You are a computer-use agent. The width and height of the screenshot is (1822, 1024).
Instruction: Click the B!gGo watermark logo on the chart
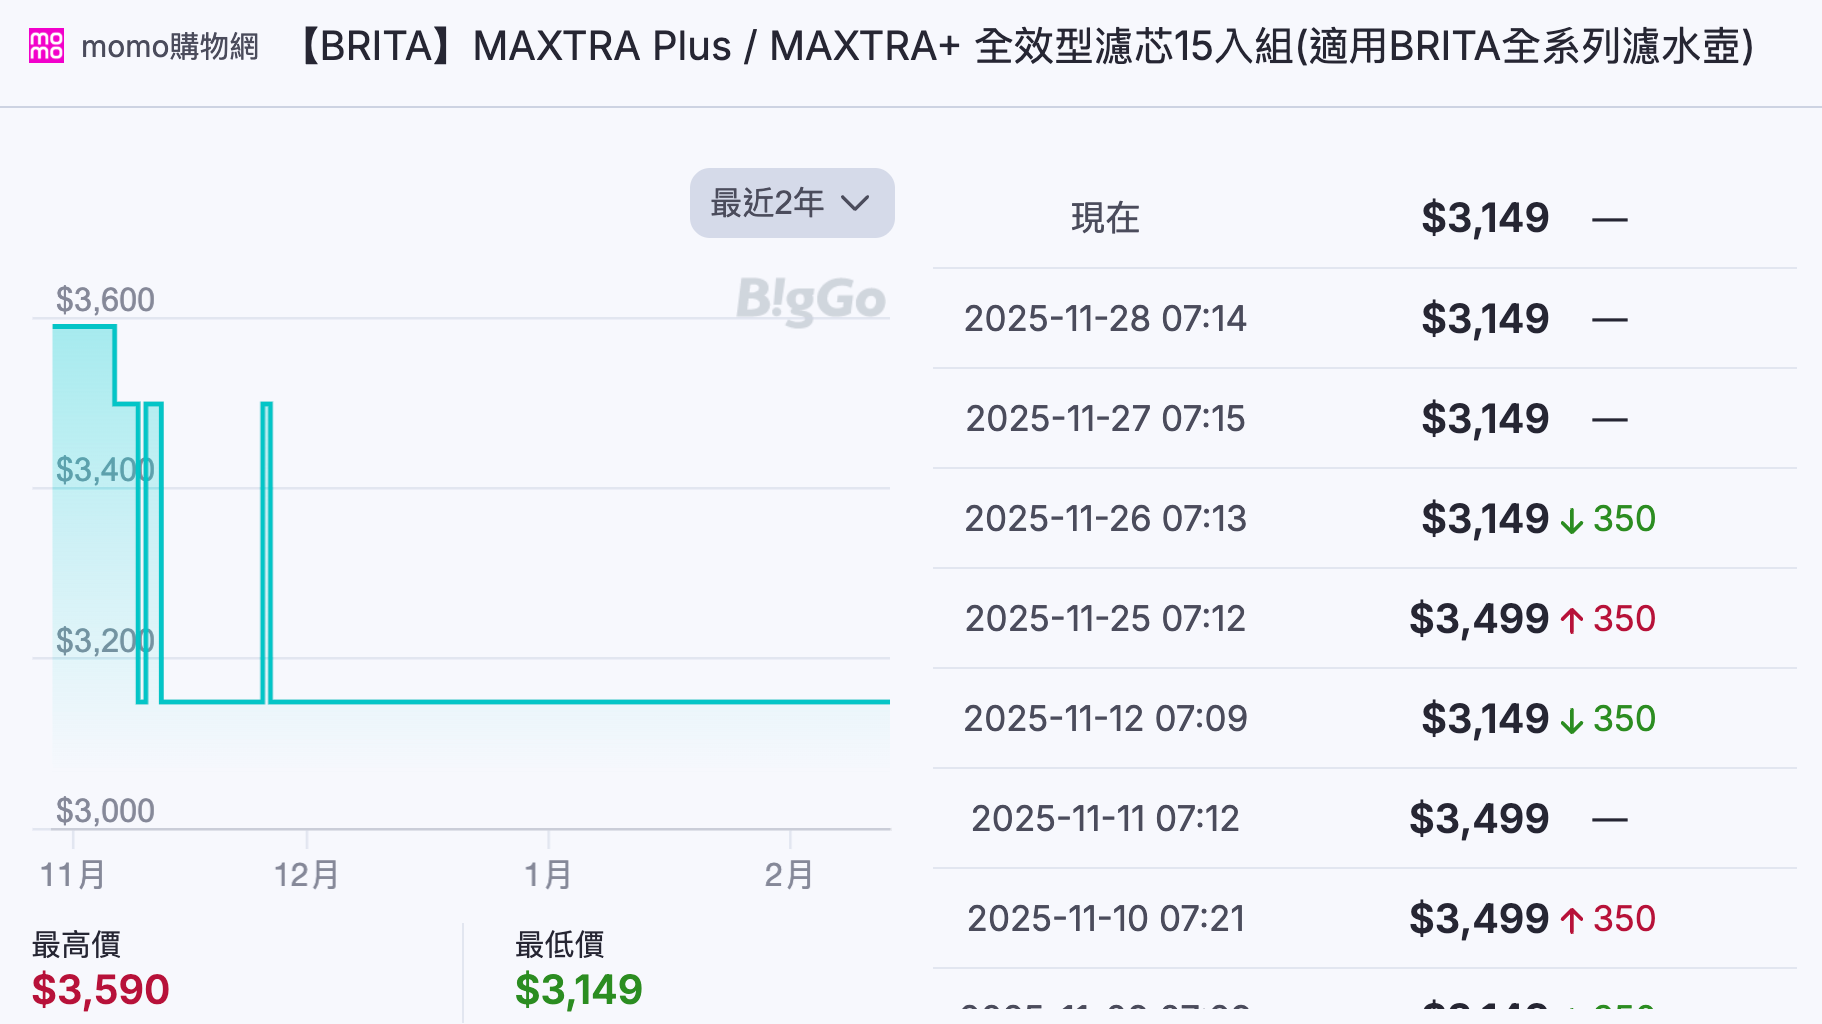coord(812,300)
